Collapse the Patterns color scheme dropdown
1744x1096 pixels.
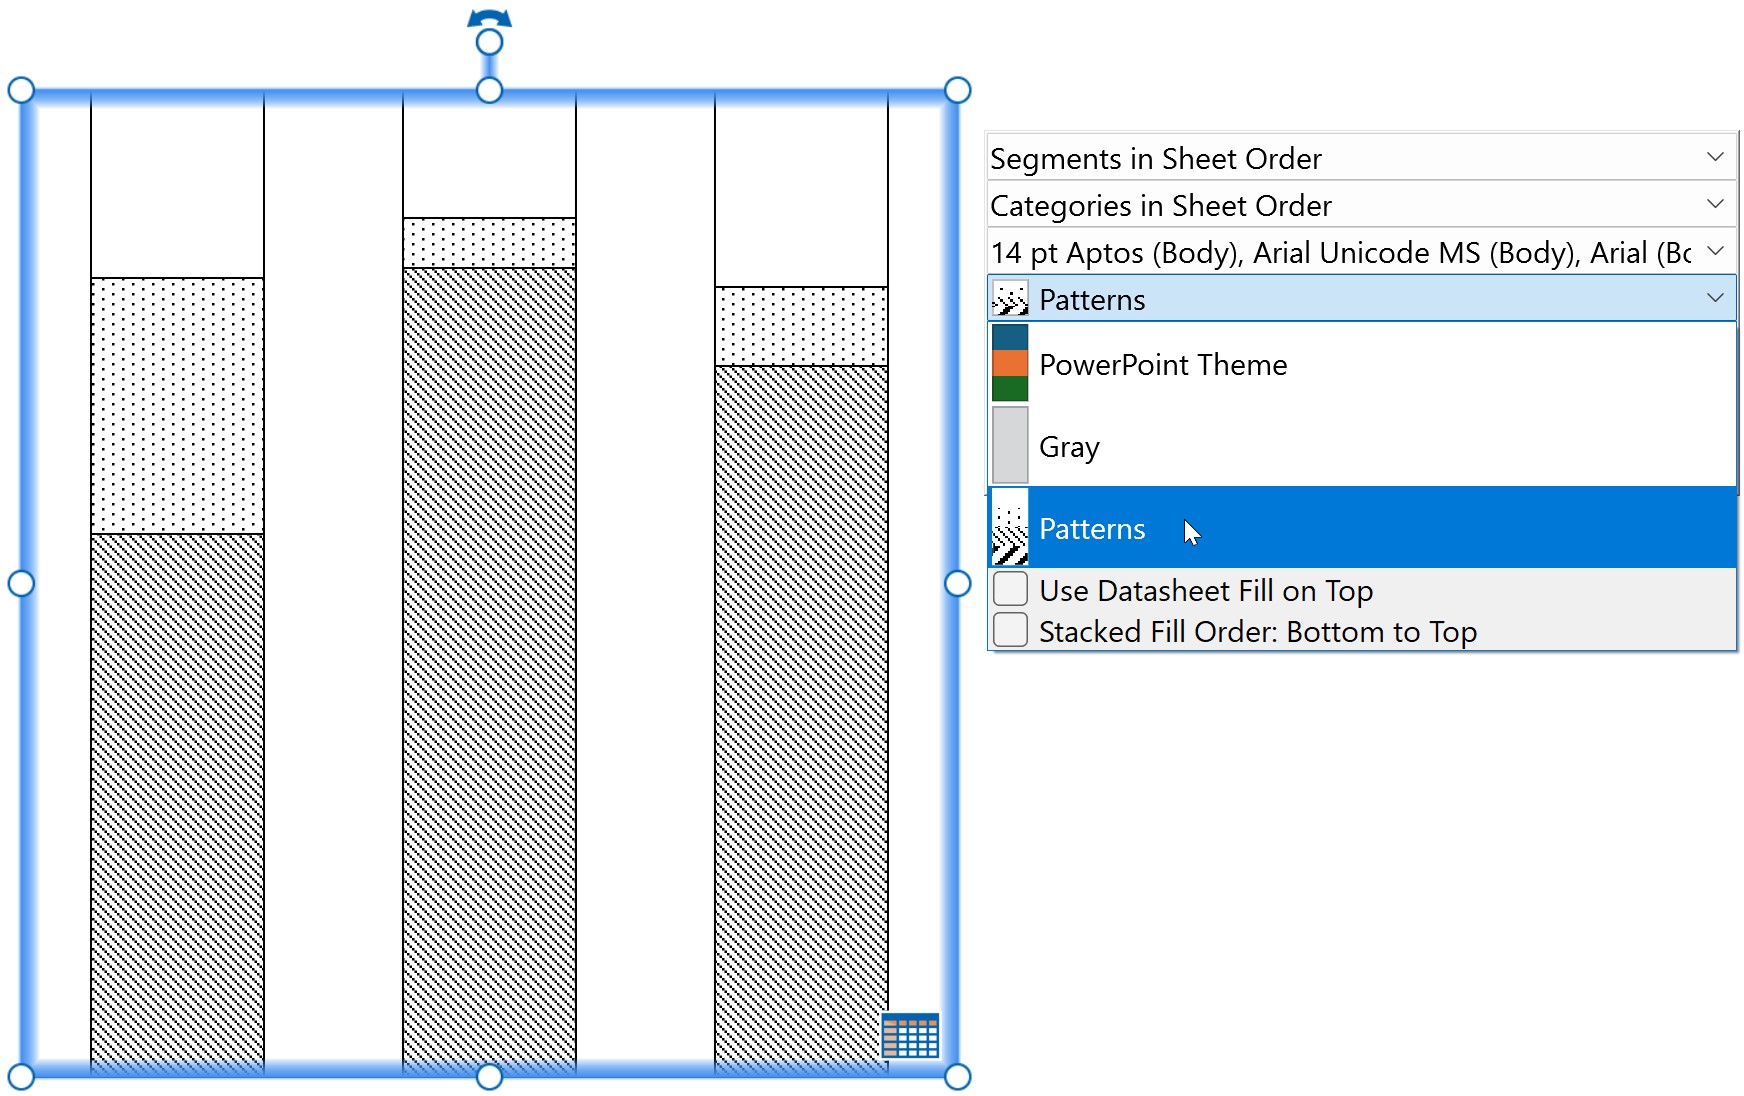pyautogui.click(x=1714, y=298)
